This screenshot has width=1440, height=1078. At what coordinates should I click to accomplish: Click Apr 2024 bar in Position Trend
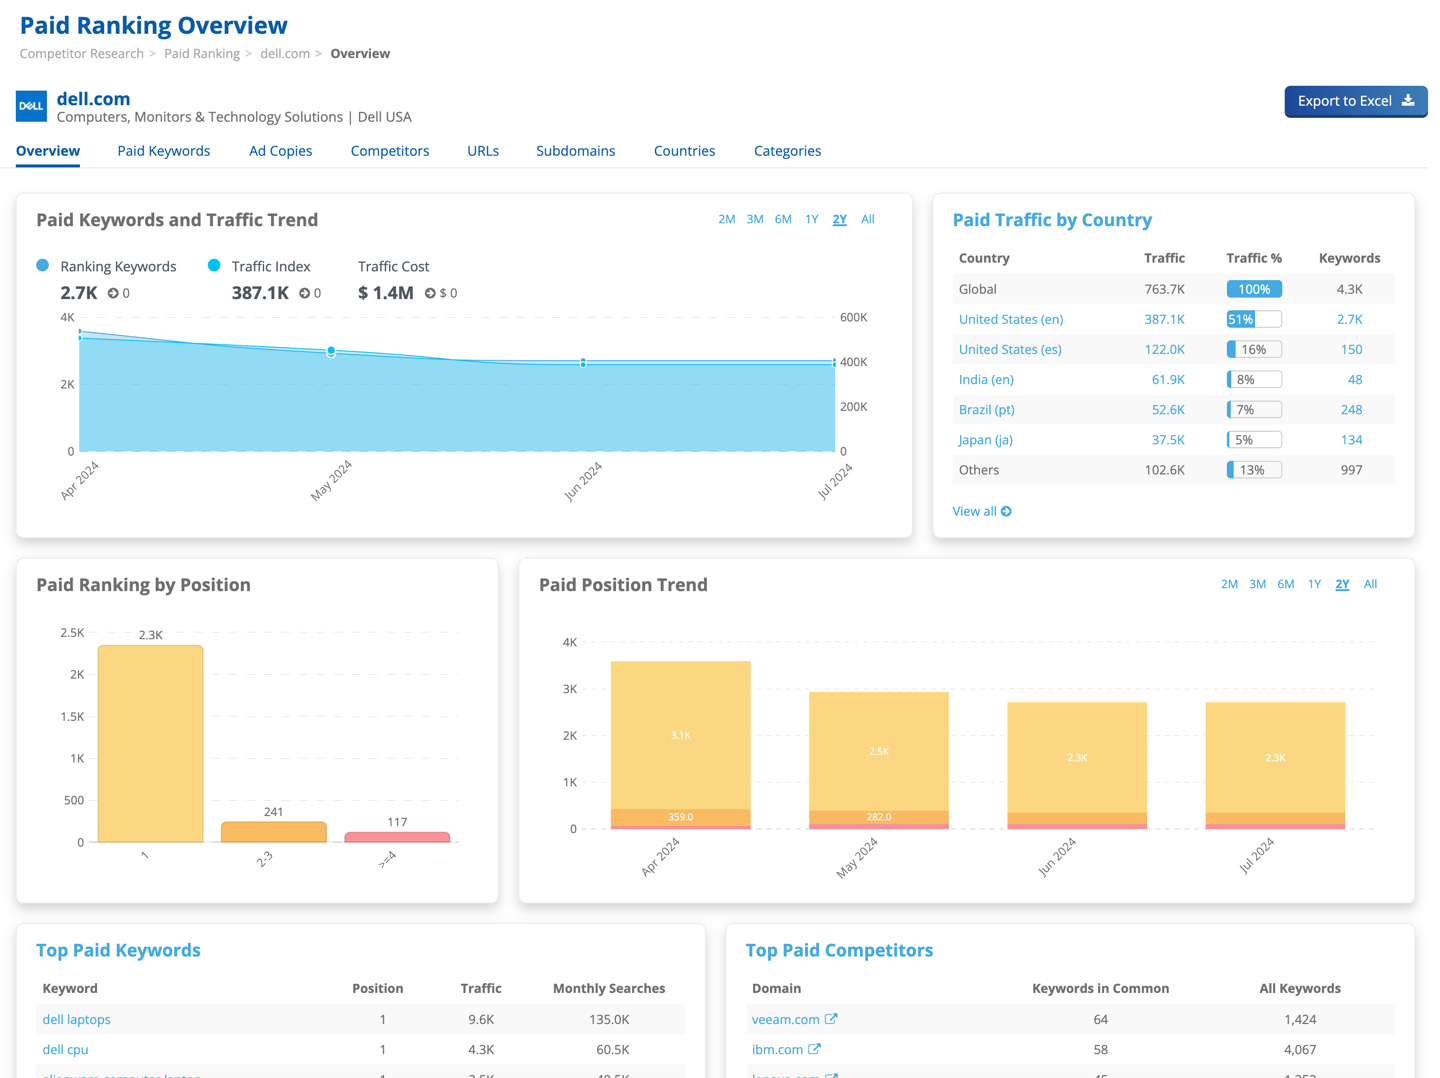click(681, 745)
